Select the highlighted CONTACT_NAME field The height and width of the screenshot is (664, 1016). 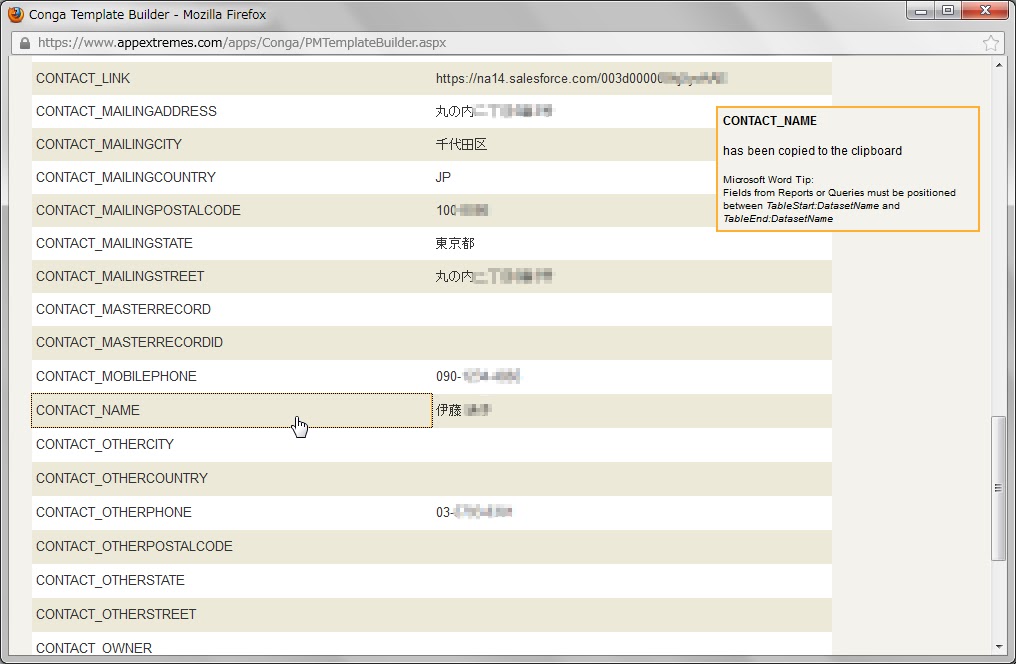click(x=231, y=411)
